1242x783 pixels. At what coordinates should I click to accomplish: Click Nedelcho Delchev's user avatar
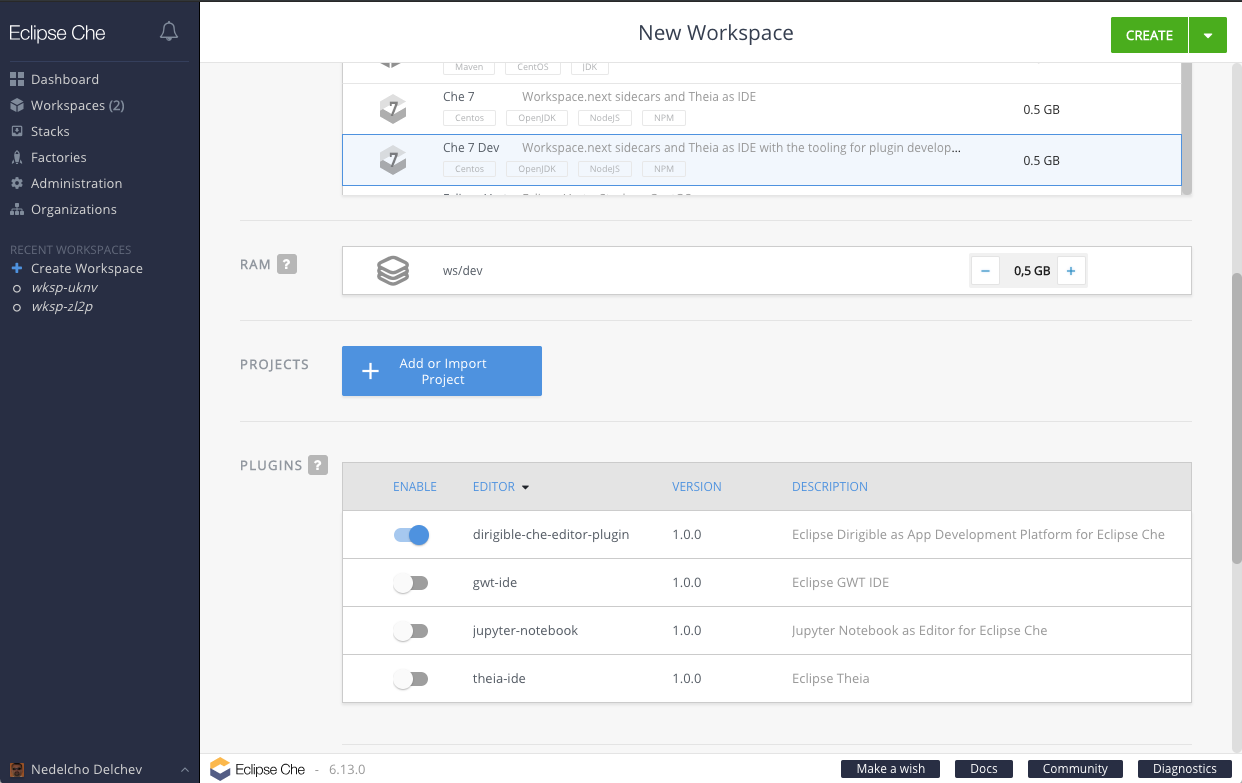click(17, 770)
